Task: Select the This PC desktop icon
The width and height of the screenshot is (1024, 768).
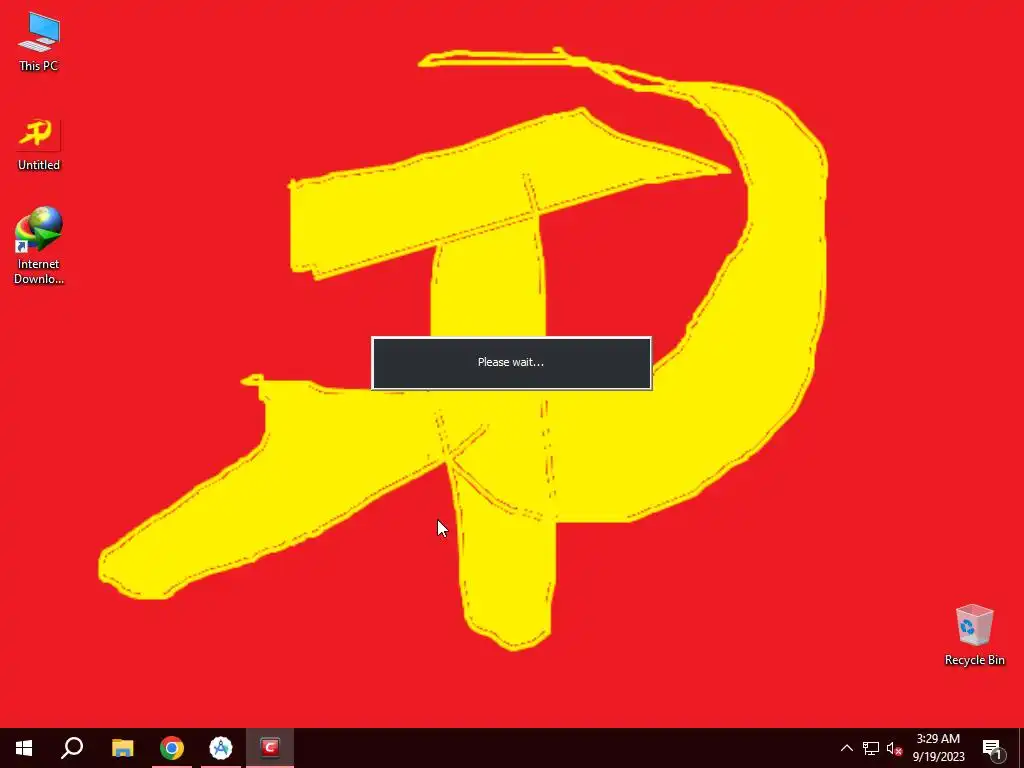Action: pos(39,42)
